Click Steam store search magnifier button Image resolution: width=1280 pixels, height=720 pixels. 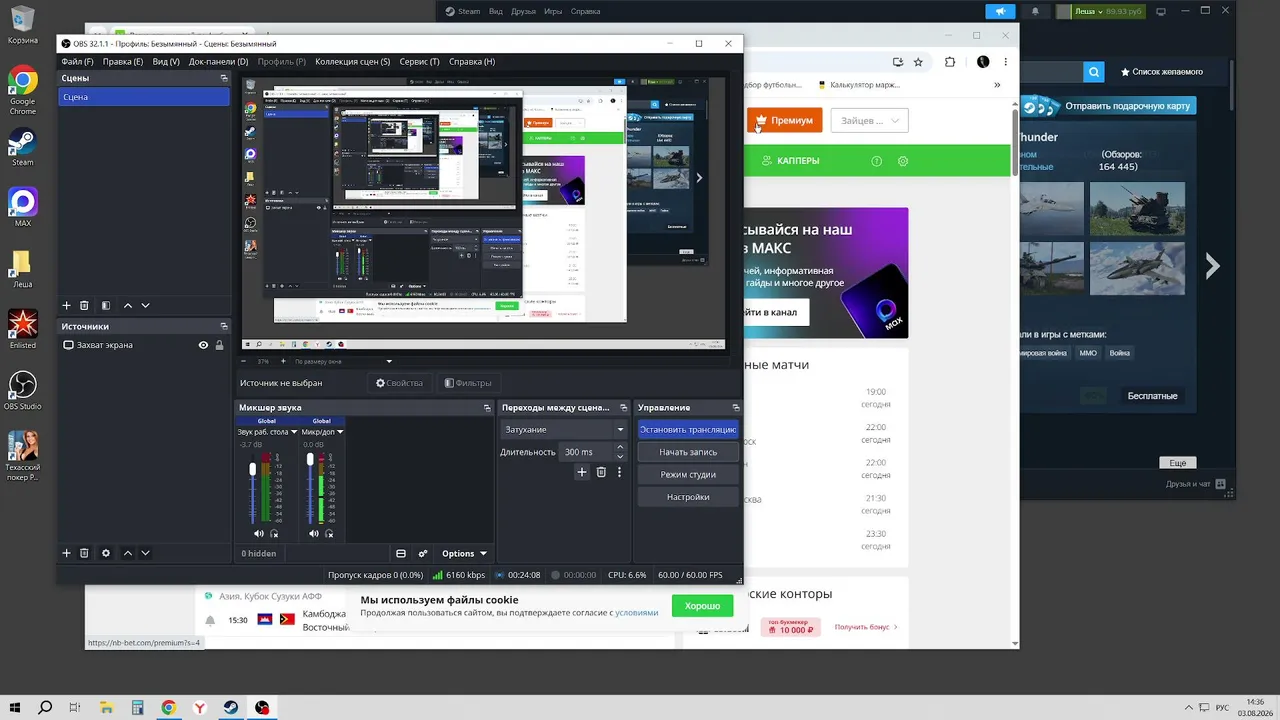pos(1095,72)
